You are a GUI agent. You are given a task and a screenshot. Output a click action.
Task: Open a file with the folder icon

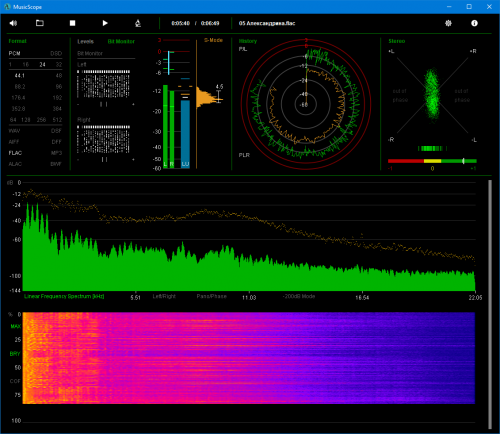click(40, 23)
